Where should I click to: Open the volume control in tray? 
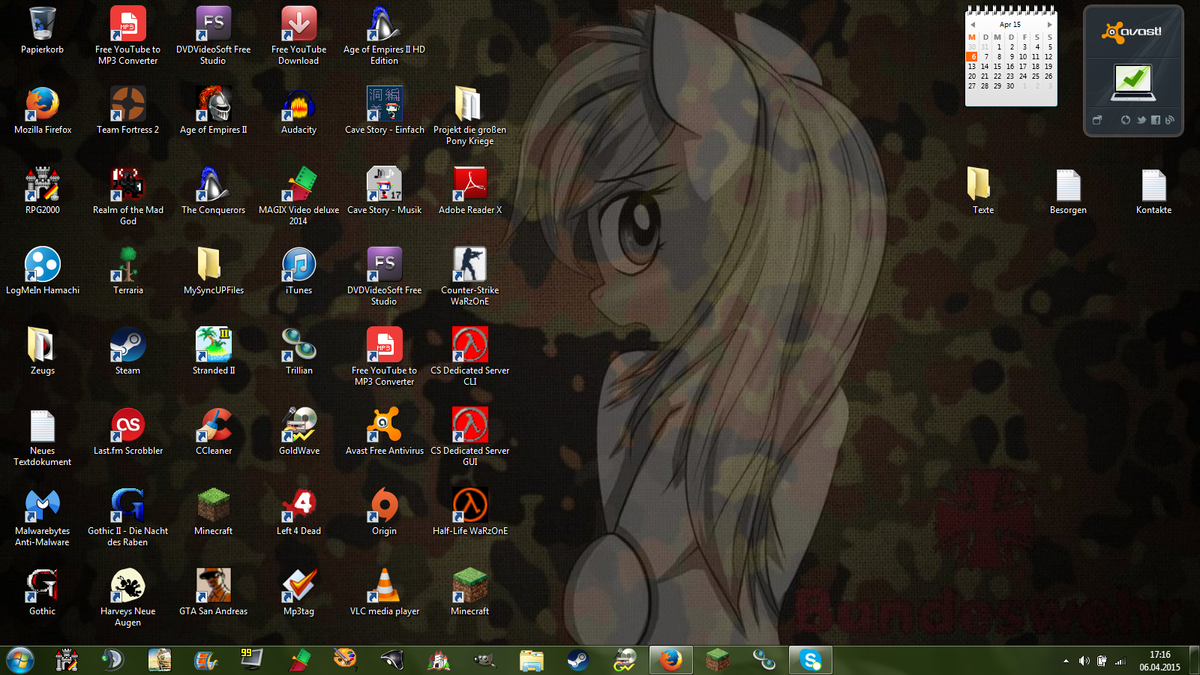1084,661
